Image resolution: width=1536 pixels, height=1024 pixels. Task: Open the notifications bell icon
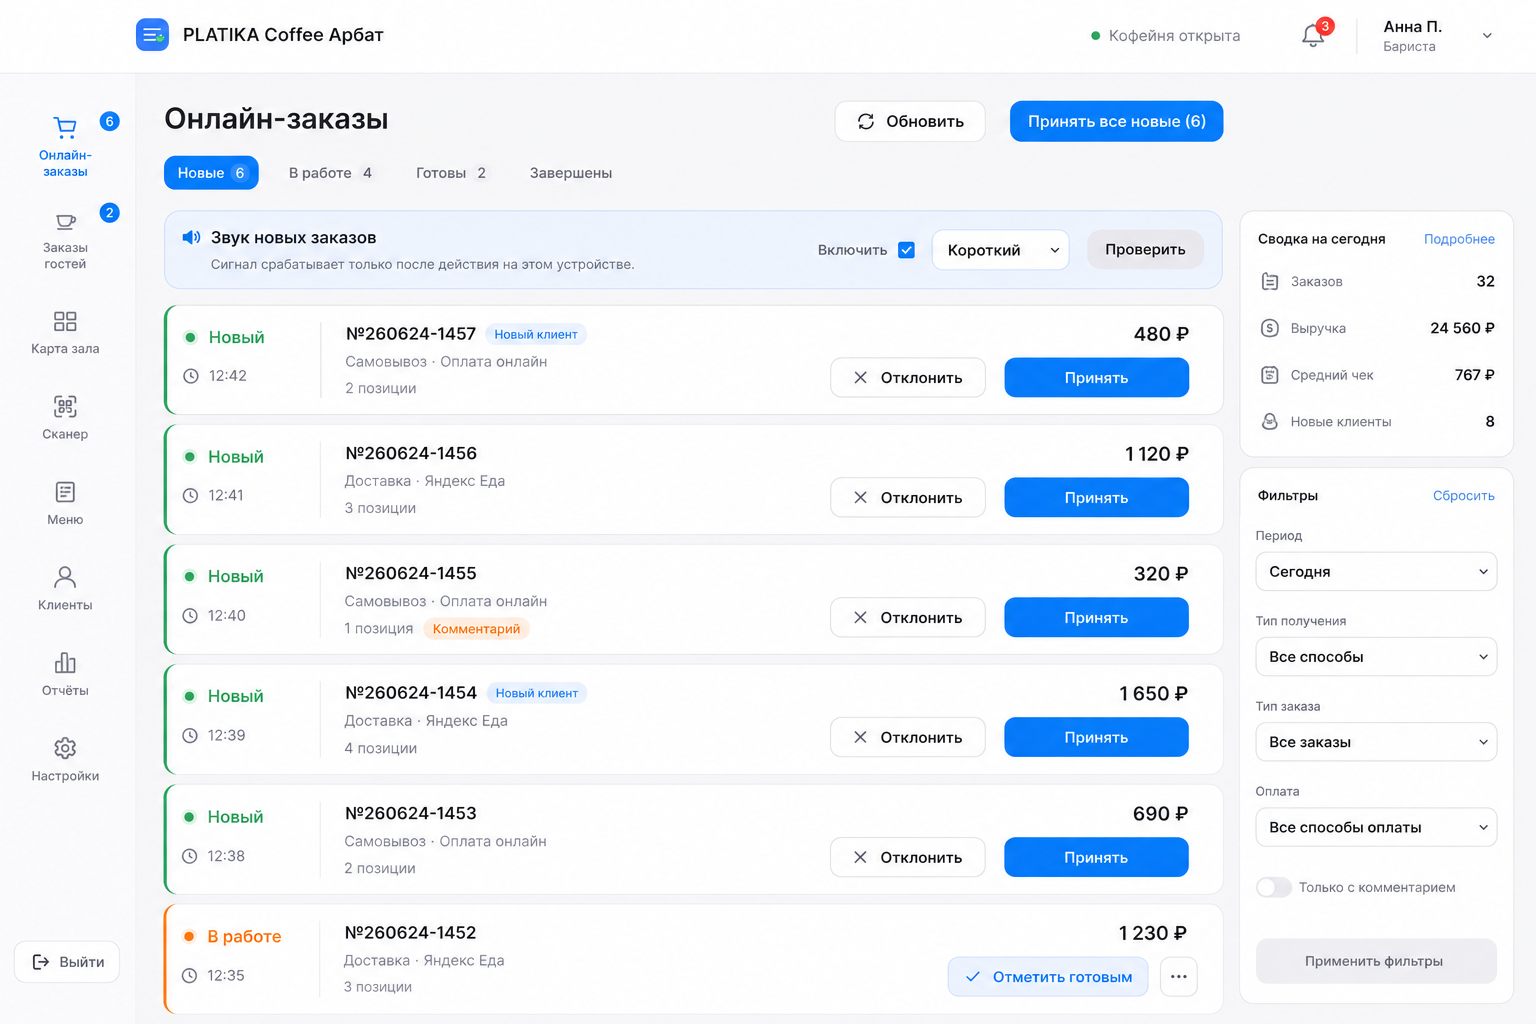[x=1313, y=36]
